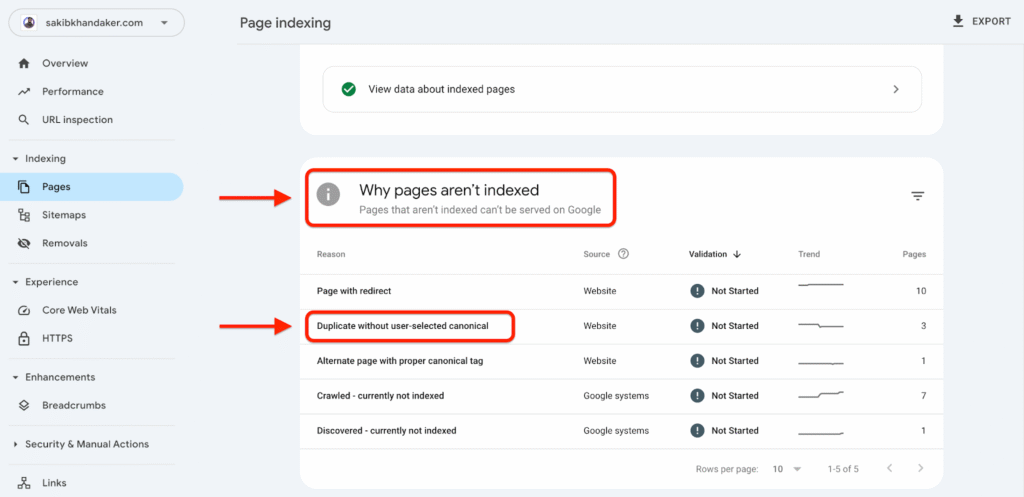Open Crawled - currently not indexed row

pos(380,396)
